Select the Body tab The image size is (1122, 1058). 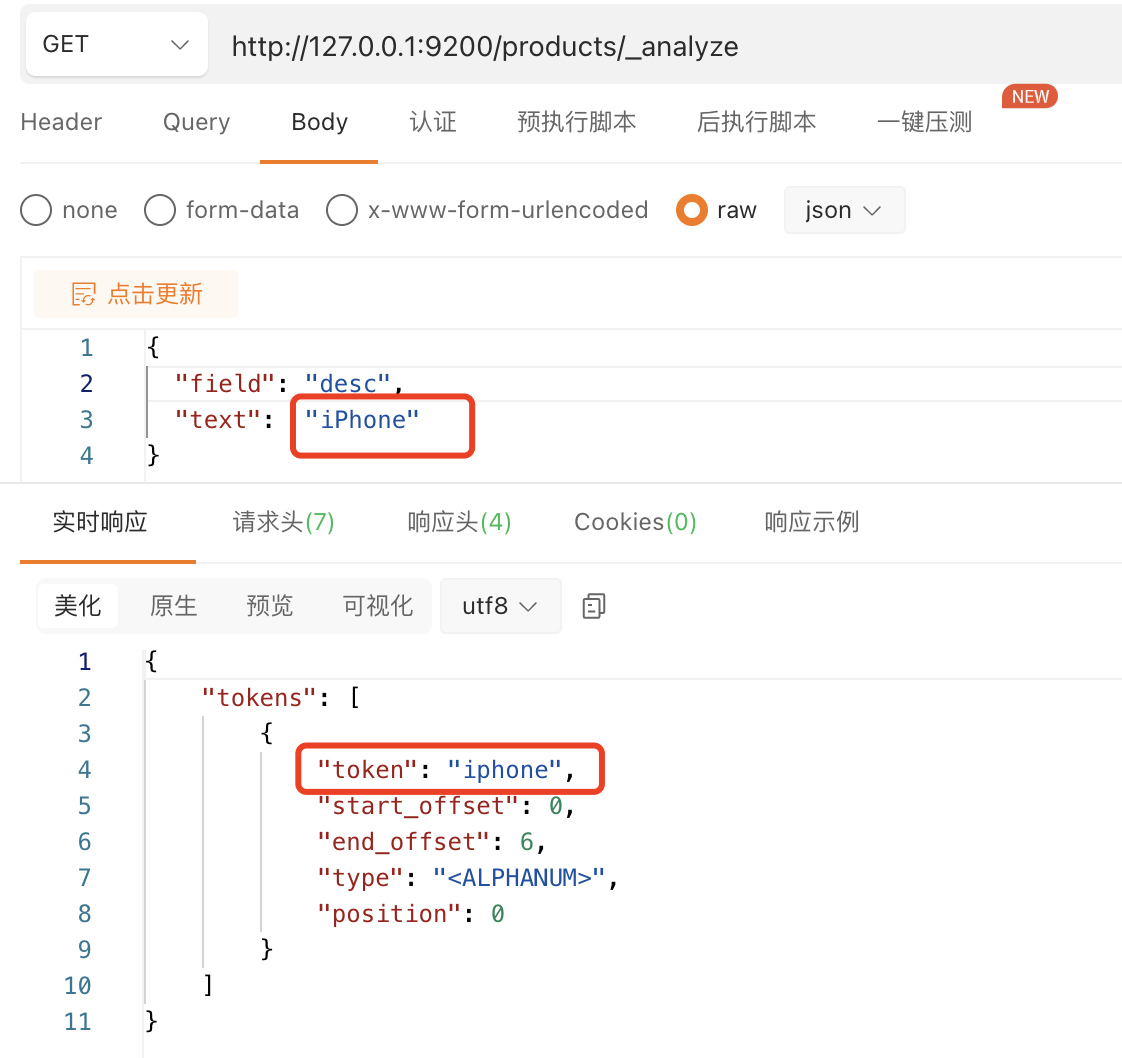[x=319, y=122]
